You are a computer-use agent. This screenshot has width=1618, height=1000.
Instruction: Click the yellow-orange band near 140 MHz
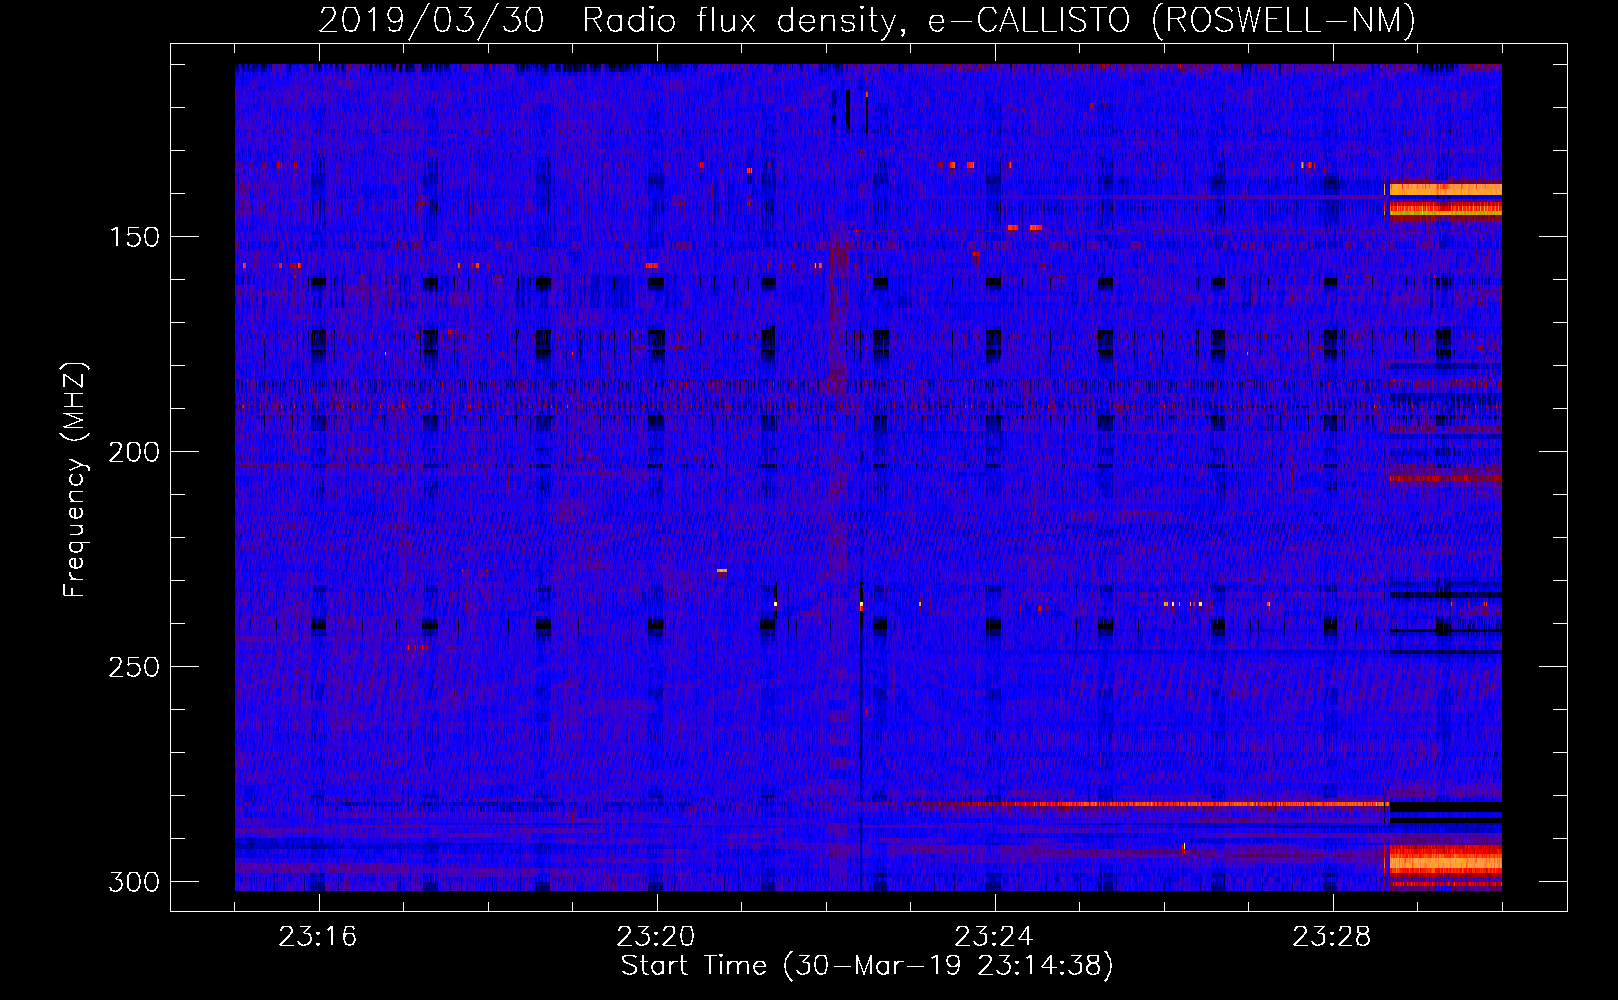1445,189
